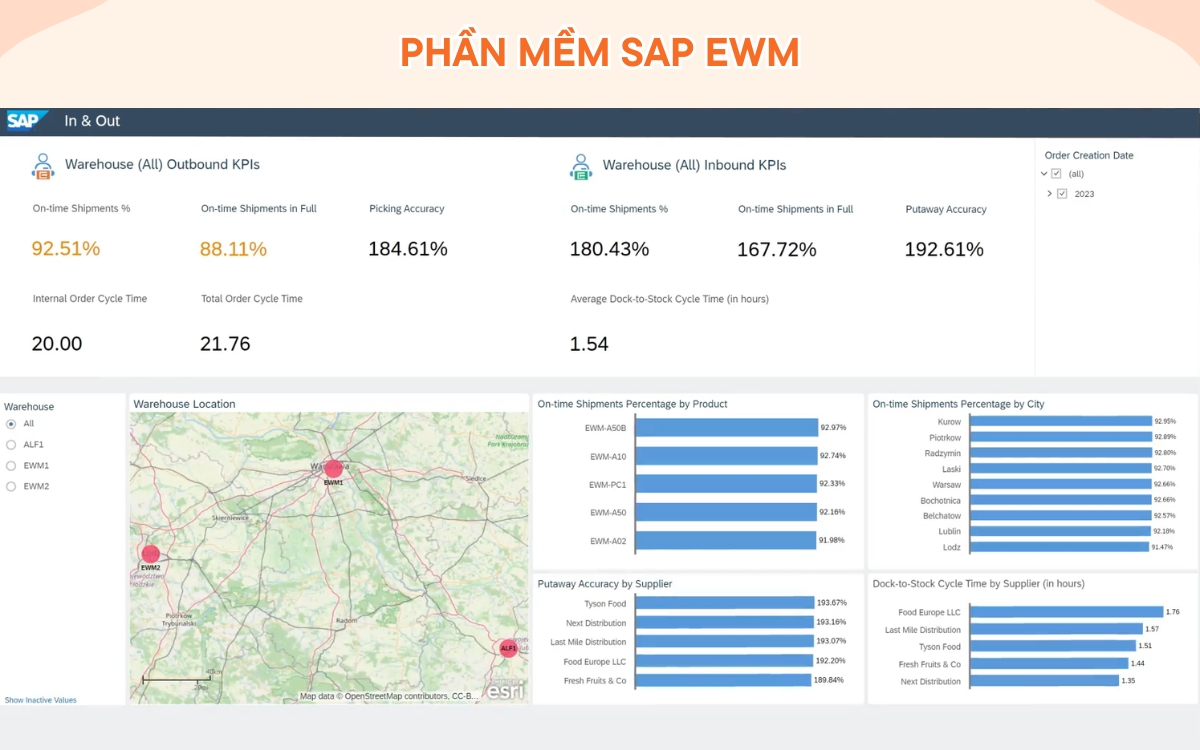Click the 20.00 internal order cycle time
The height and width of the screenshot is (750, 1200).
coord(57,344)
